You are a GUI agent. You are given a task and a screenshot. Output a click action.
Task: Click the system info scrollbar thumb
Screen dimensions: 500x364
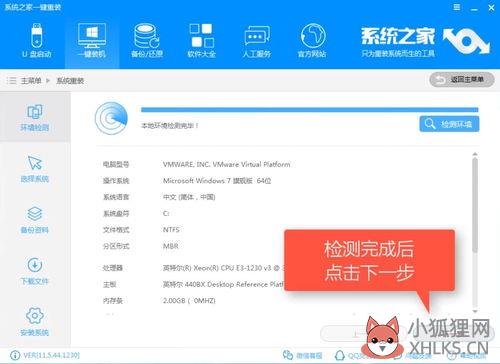coord(475,205)
